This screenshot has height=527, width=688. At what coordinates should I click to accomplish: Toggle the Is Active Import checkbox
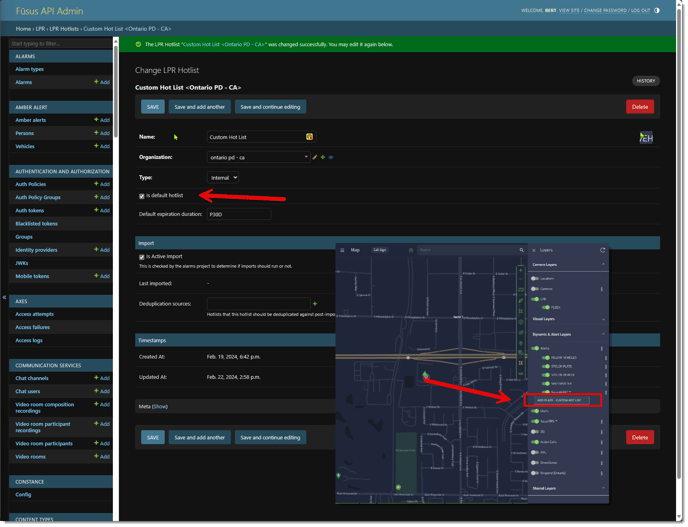[x=142, y=257]
